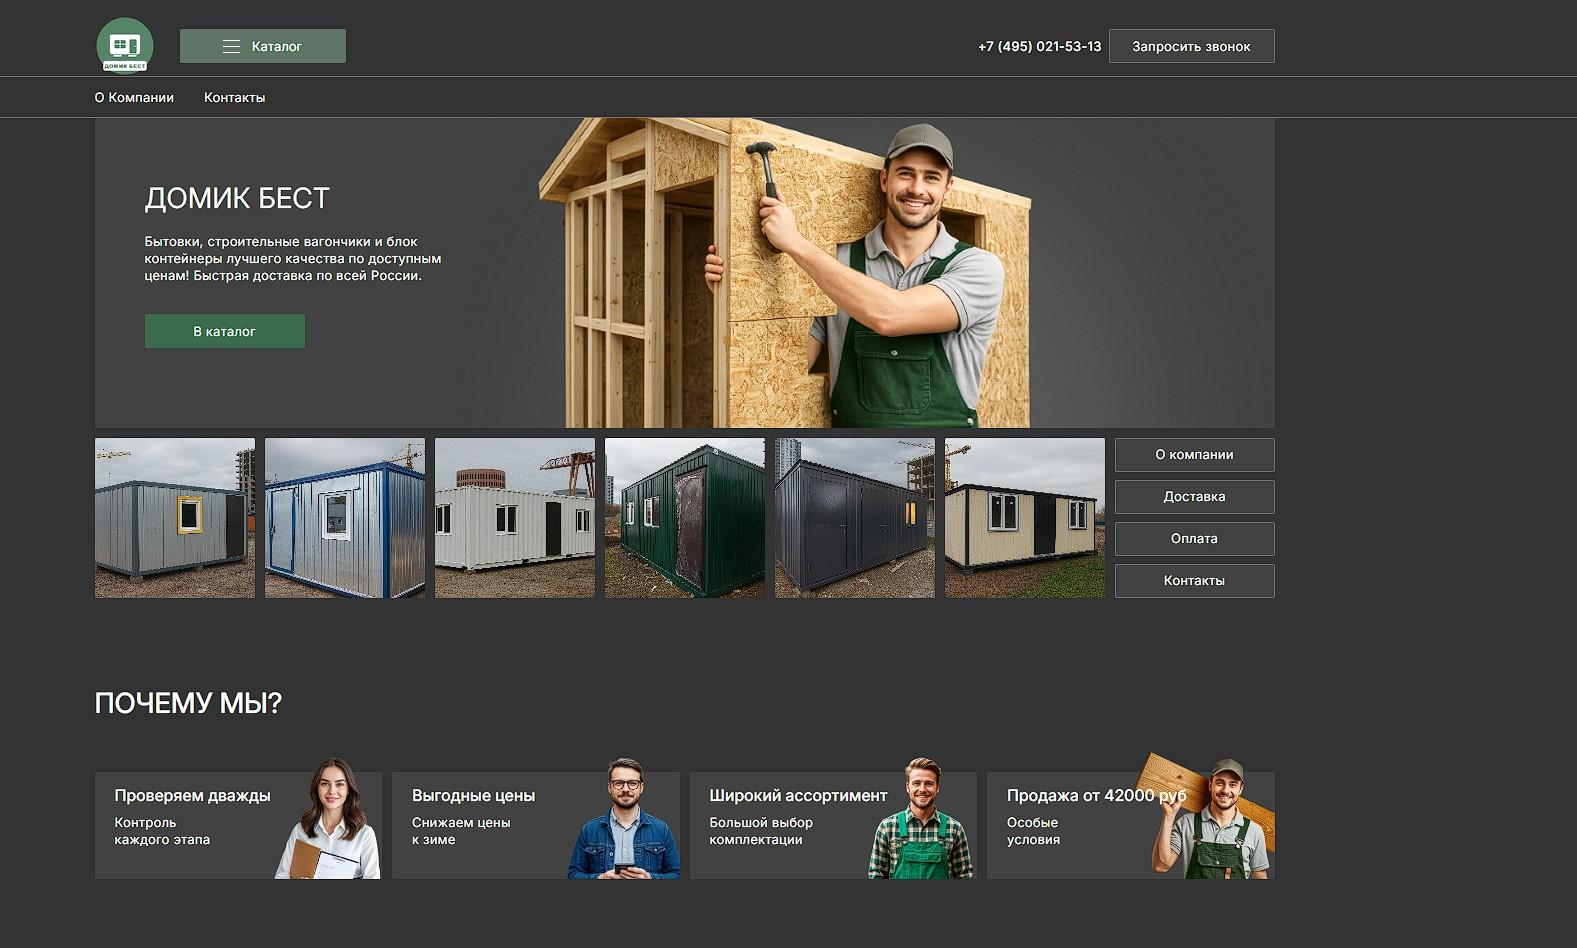Select the Оплата sidebar button
Screen dimensions: 1577x948
point(1194,538)
